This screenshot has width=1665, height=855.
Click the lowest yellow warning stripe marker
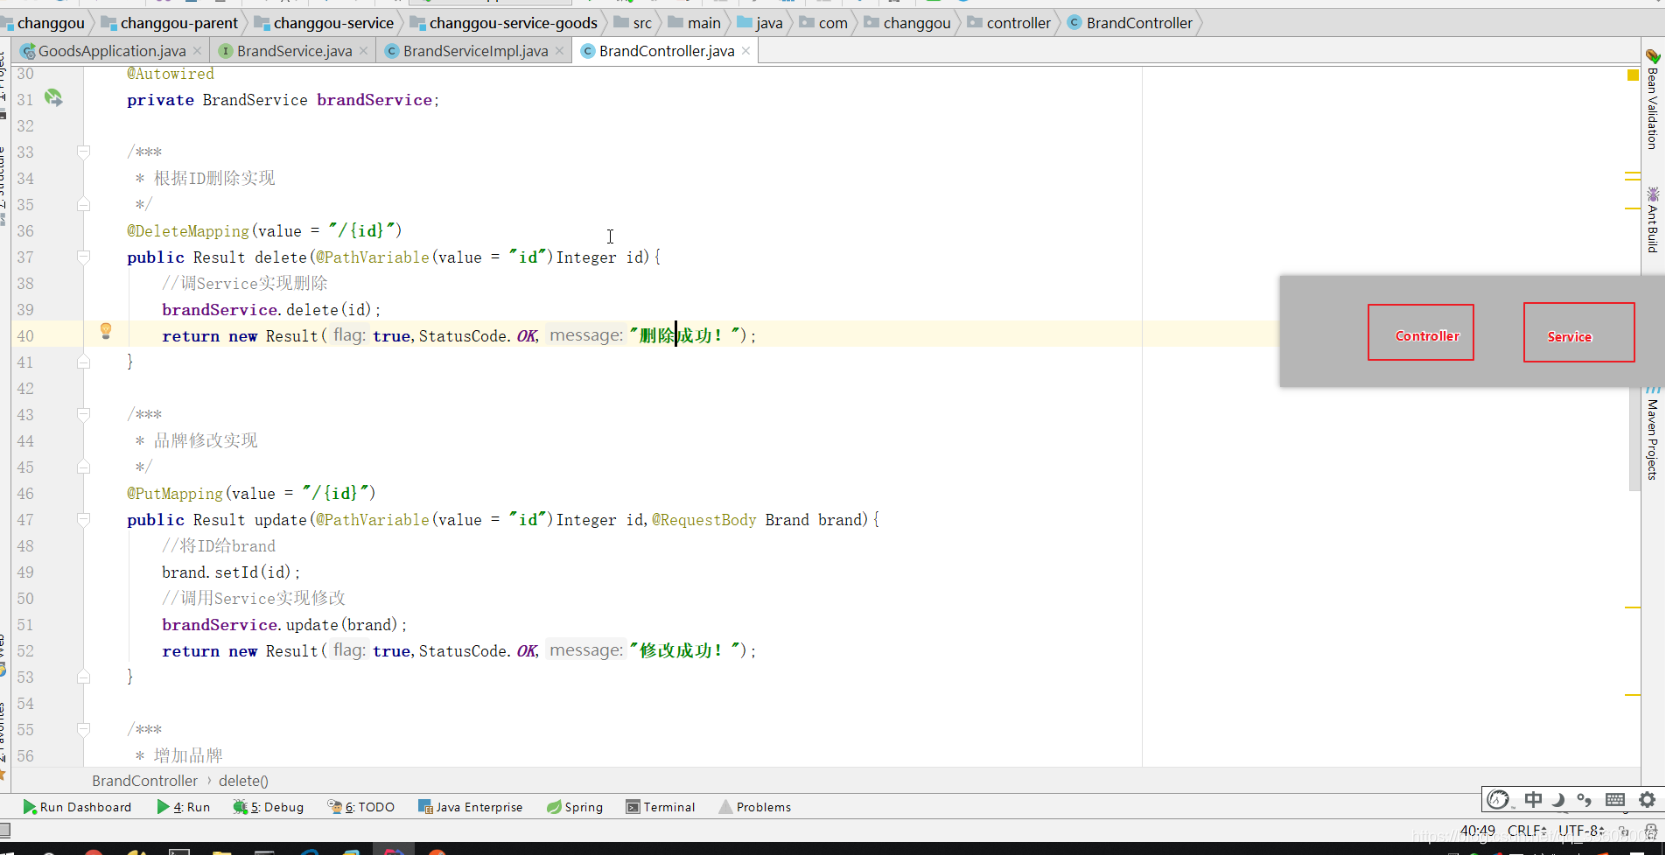coord(1633,694)
